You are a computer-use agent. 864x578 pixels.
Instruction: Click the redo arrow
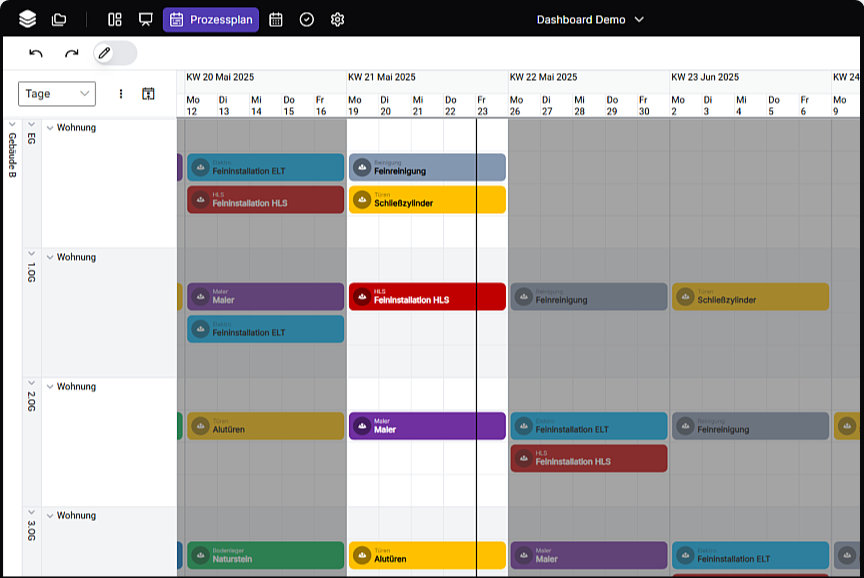(x=71, y=53)
